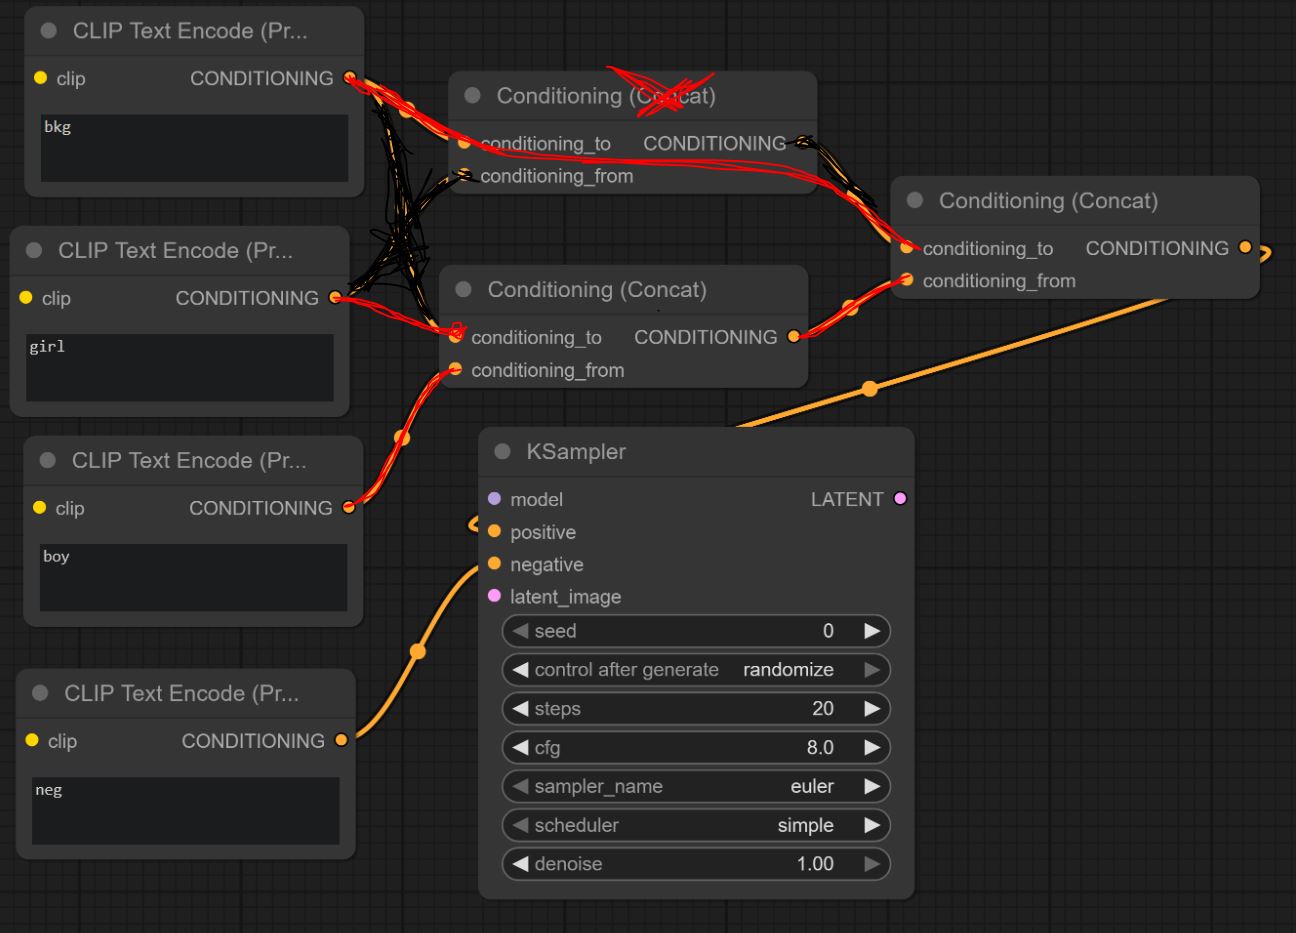This screenshot has width=1296, height=933.
Task: Click conditioning_to port of Concat feeding KSampler
Action: coord(906,248)
